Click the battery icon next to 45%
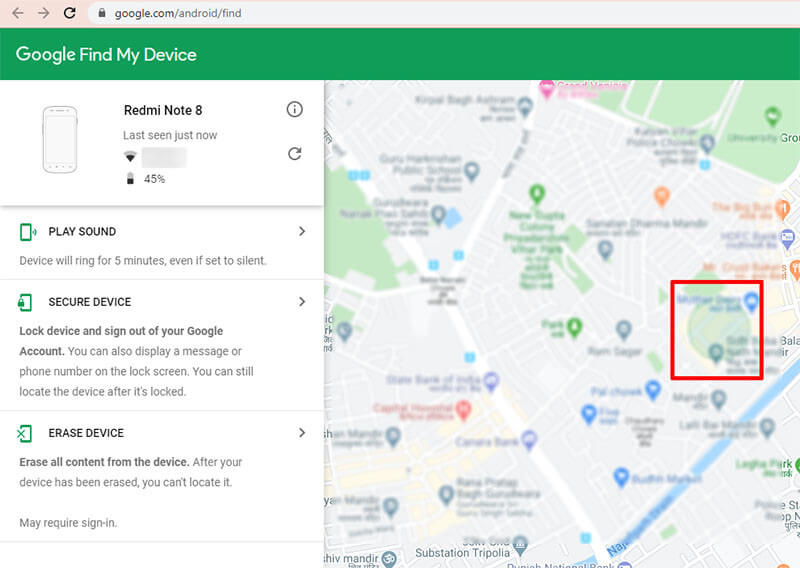This screenshot has height=568, width=800. pos(130,179)
